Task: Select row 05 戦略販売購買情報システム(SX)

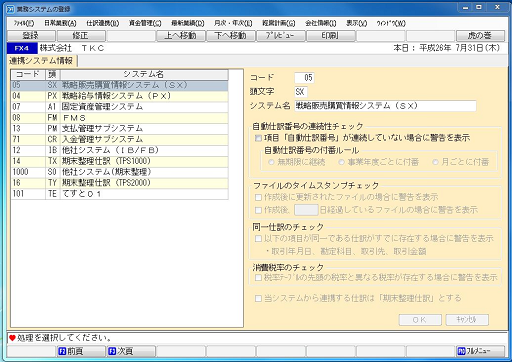Action: (x=120, y=85)
